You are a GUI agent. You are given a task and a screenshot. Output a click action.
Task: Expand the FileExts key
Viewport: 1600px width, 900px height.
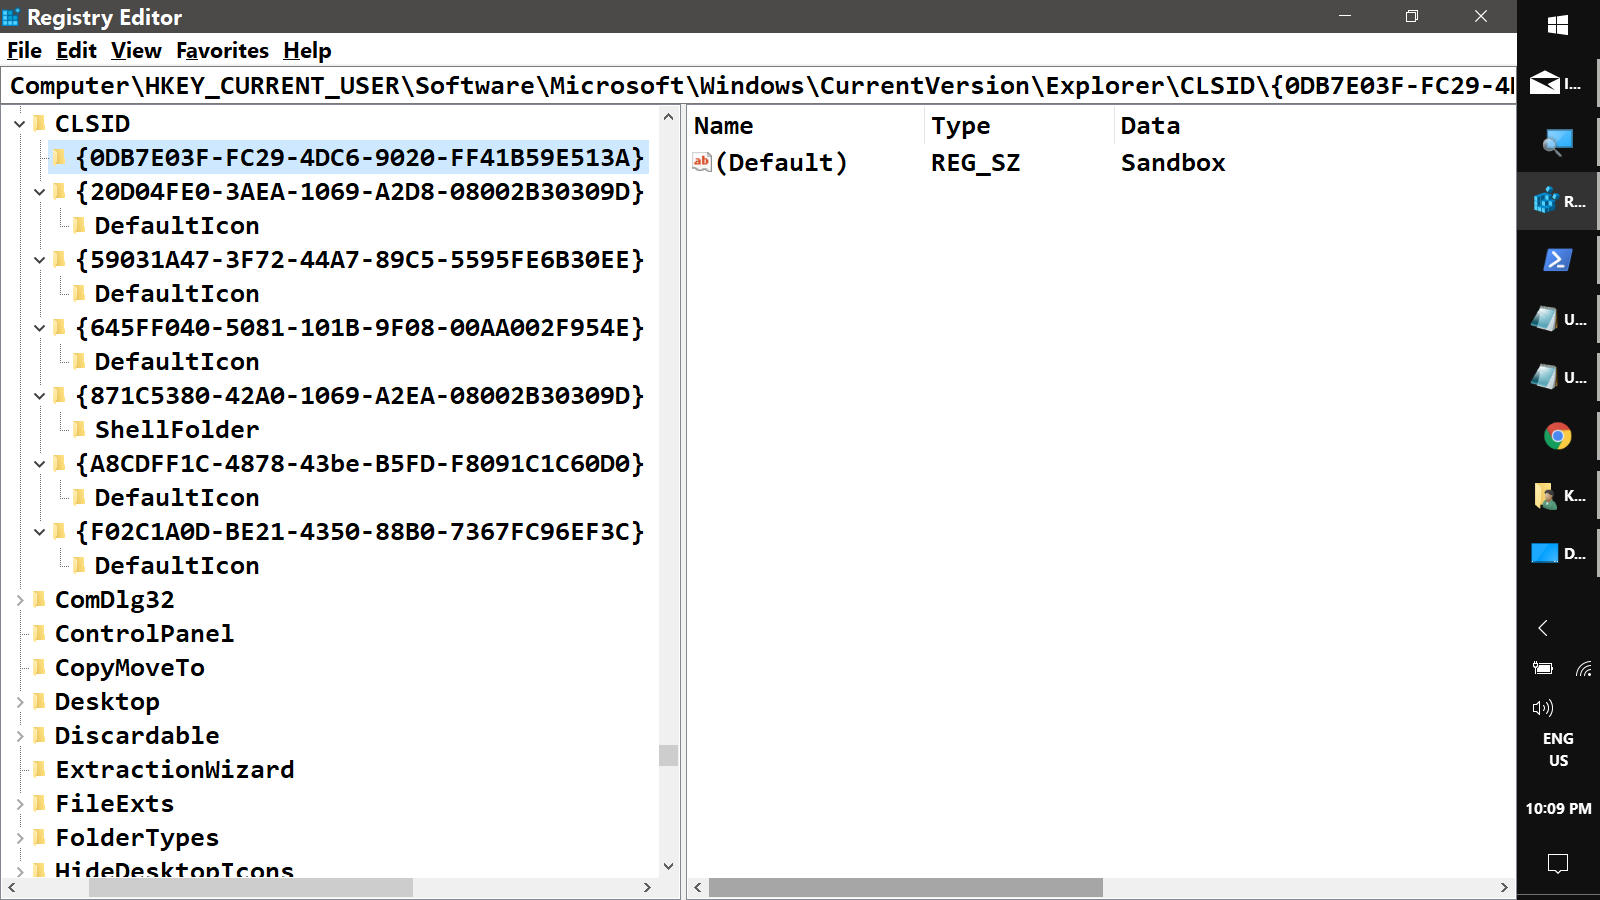[20, 804]
